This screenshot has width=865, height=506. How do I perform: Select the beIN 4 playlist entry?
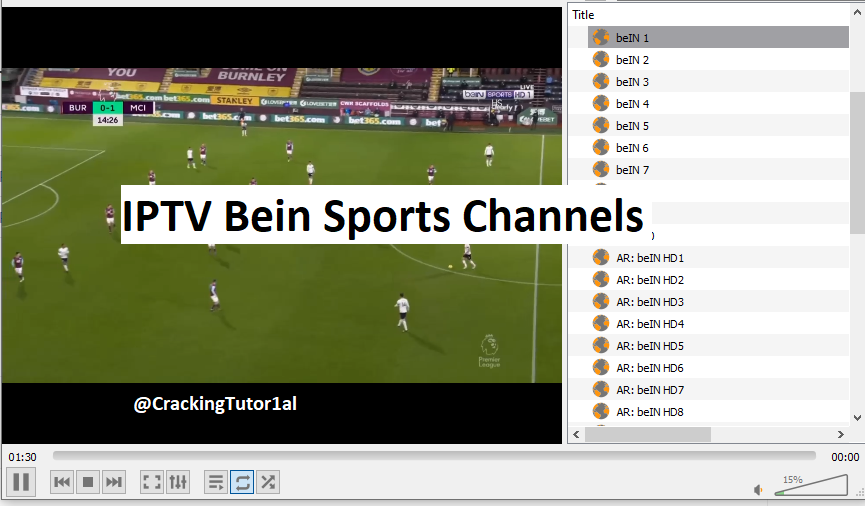[718, 104]
